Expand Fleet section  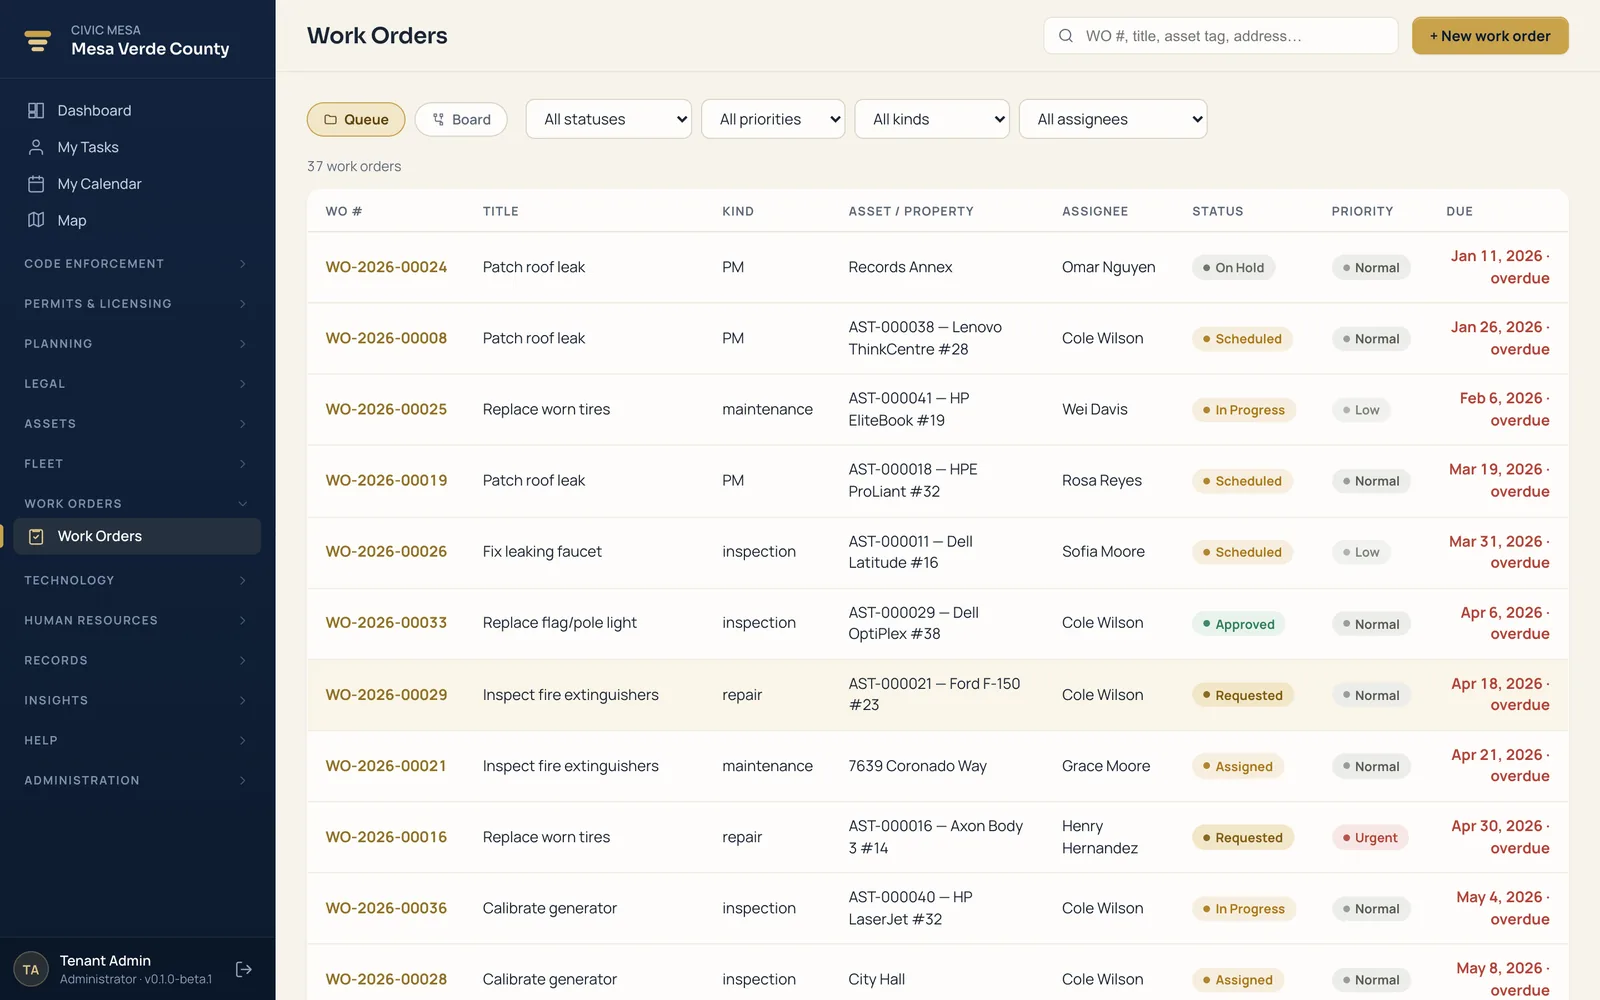(x=137, y=464)
